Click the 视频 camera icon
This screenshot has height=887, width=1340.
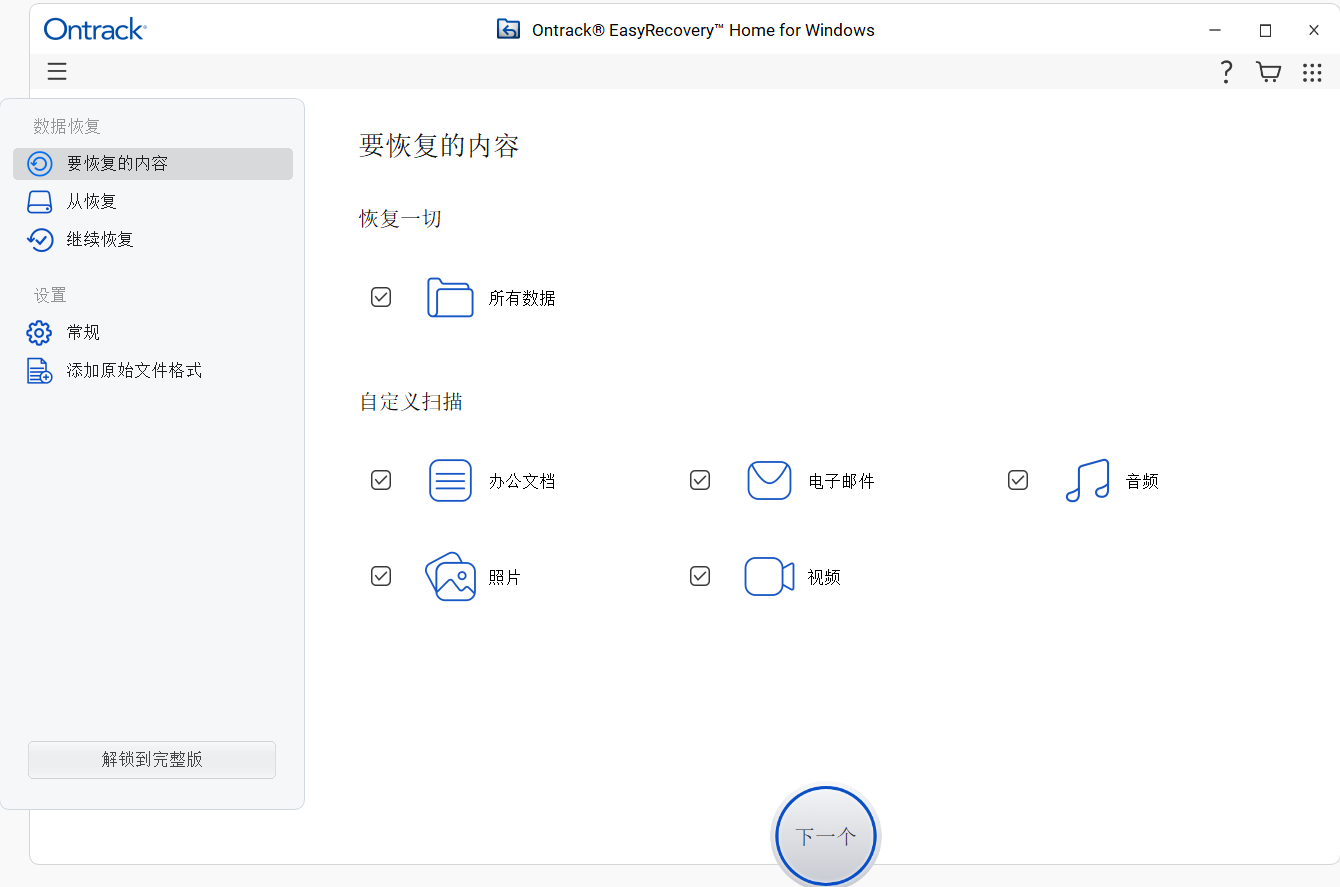pos(769,577)
